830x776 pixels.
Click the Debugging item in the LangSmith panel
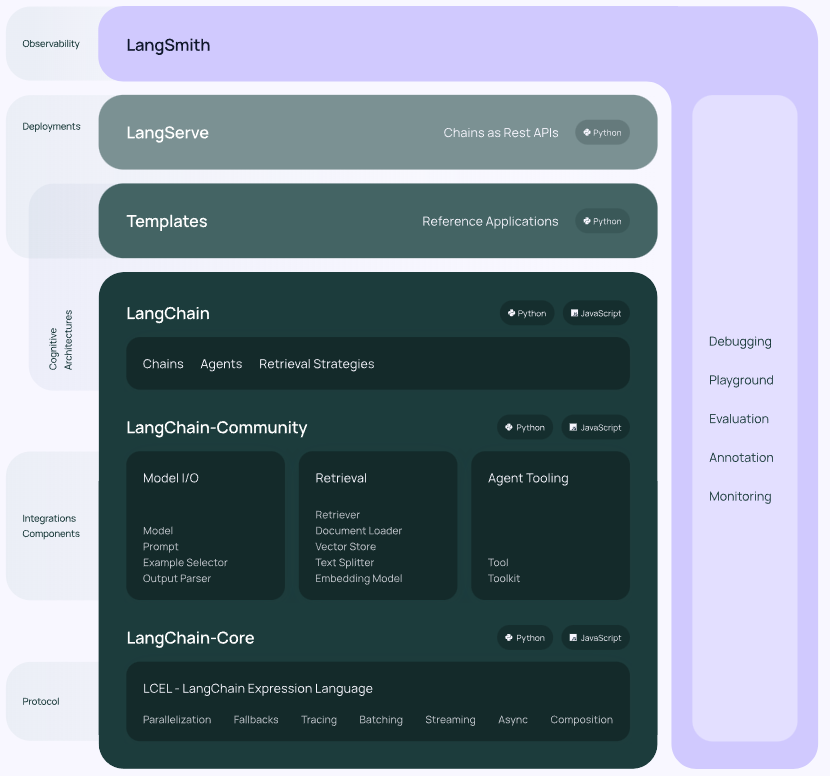740,342
